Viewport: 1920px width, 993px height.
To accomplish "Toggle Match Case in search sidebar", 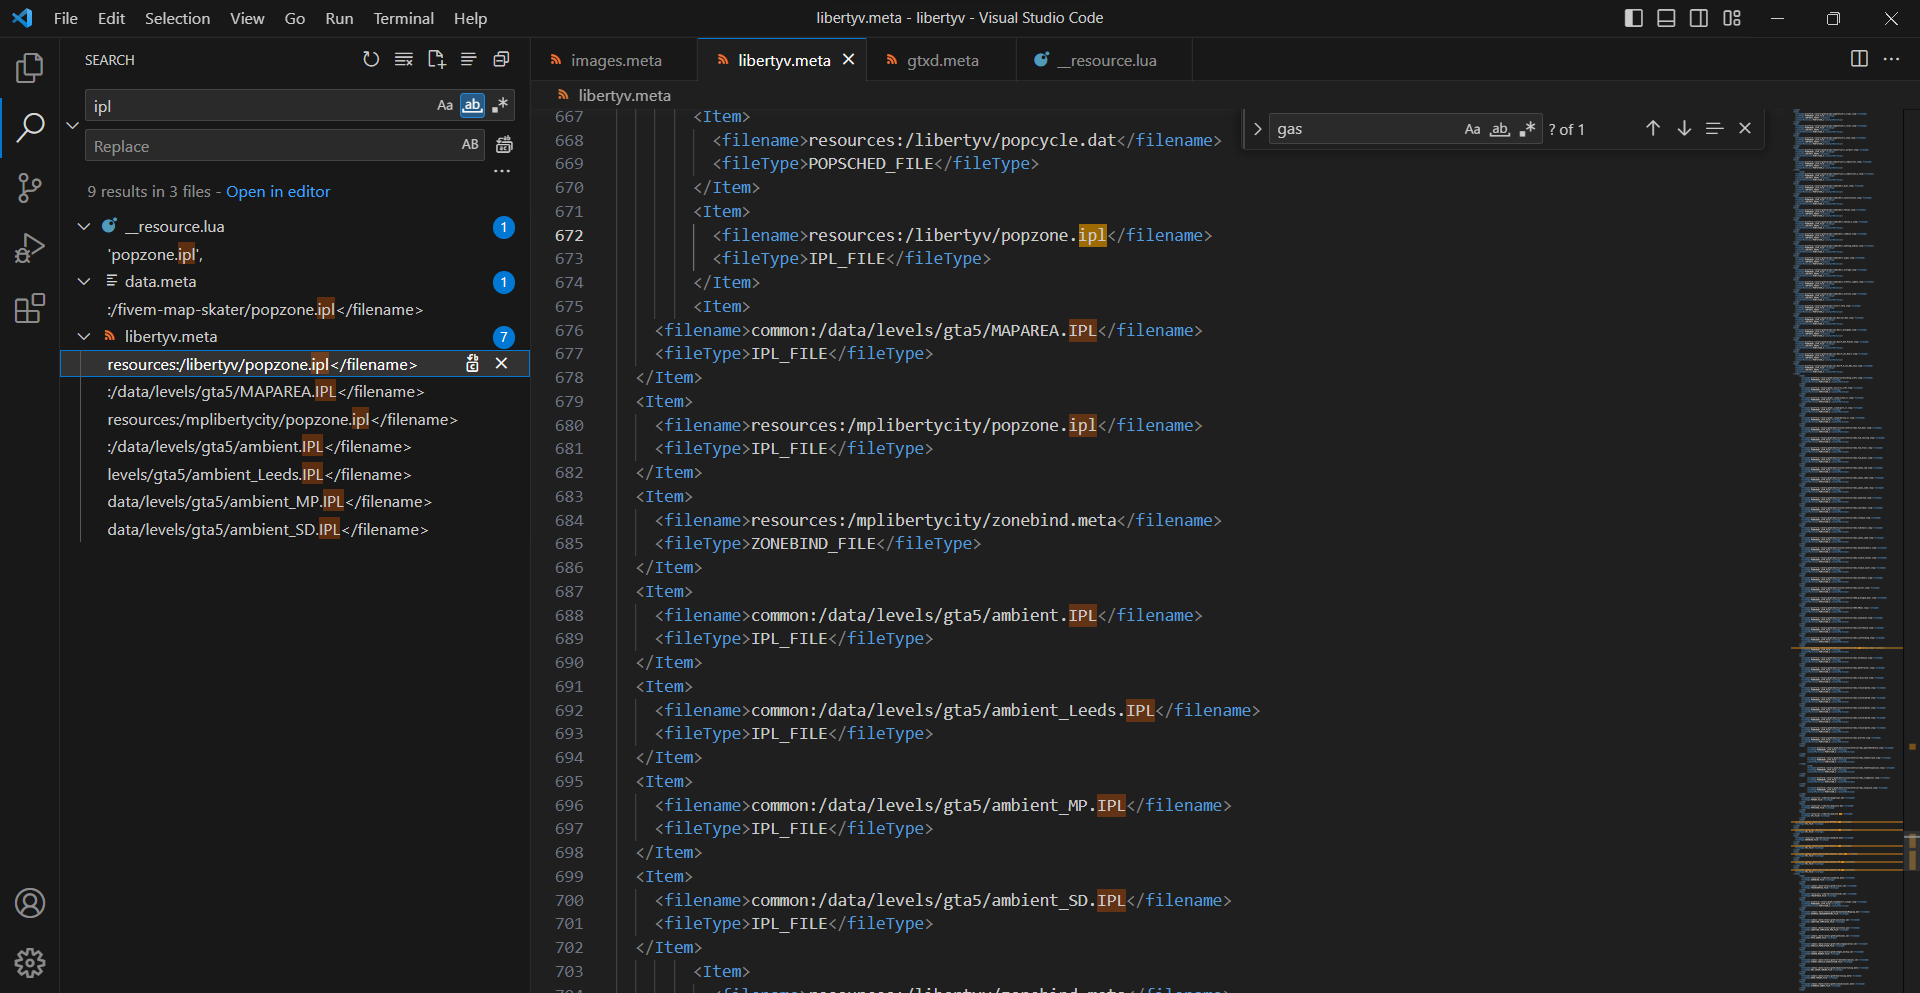I will pyautogui.click(x=445, y=106).
